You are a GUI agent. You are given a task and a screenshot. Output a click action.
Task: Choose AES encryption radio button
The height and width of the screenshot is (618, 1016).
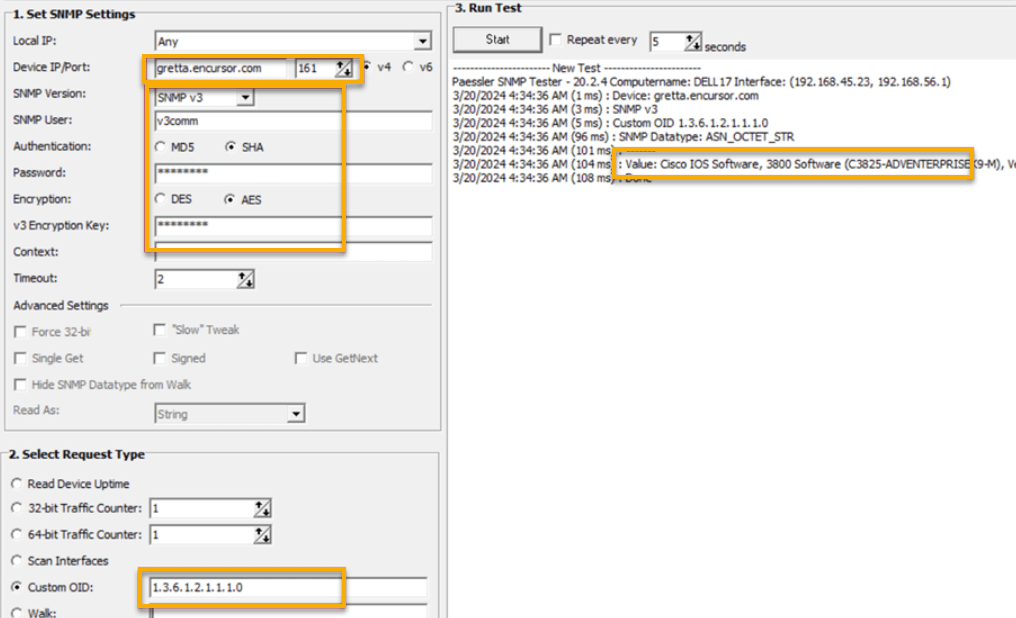pos(232,199)
